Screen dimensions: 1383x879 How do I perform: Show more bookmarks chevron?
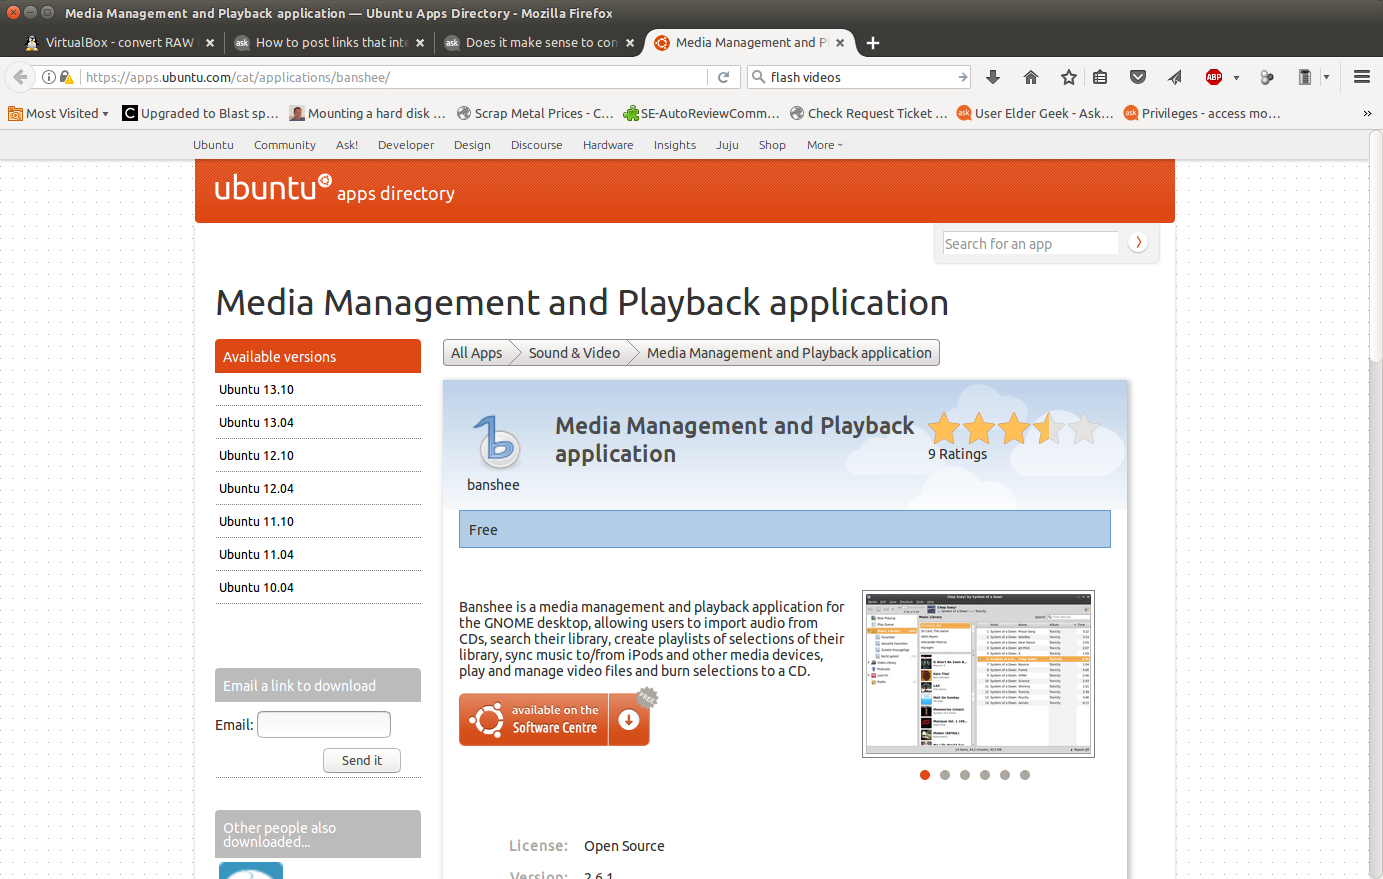click(1367, 113)
